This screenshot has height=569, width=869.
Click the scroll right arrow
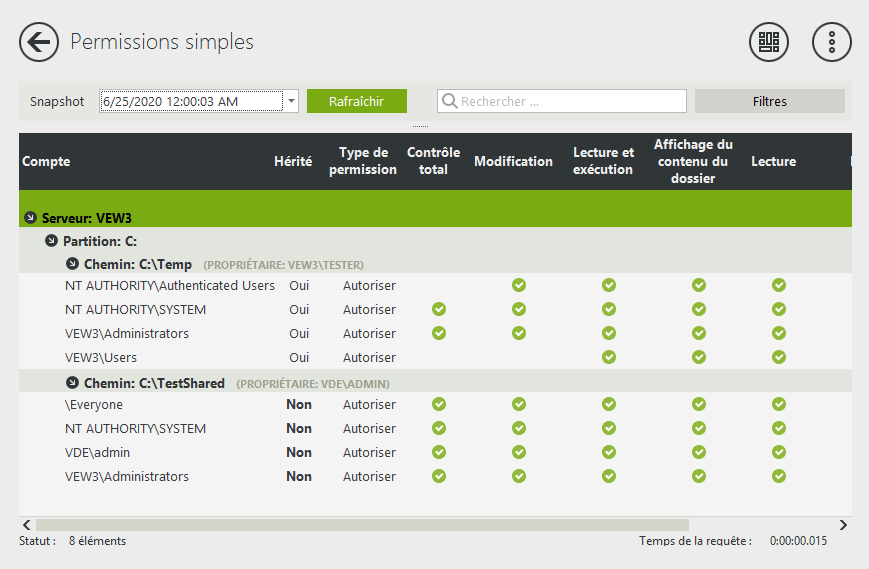coord(843,525)
